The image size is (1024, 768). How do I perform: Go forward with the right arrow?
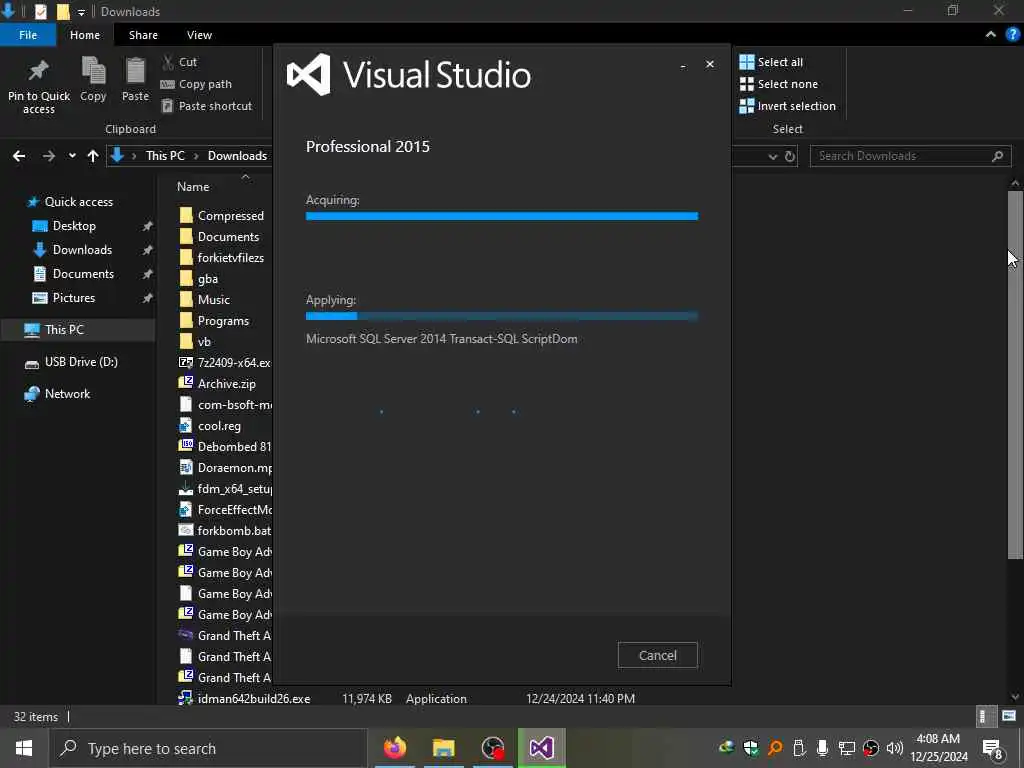pyautogui.click(x=49, y=156)
